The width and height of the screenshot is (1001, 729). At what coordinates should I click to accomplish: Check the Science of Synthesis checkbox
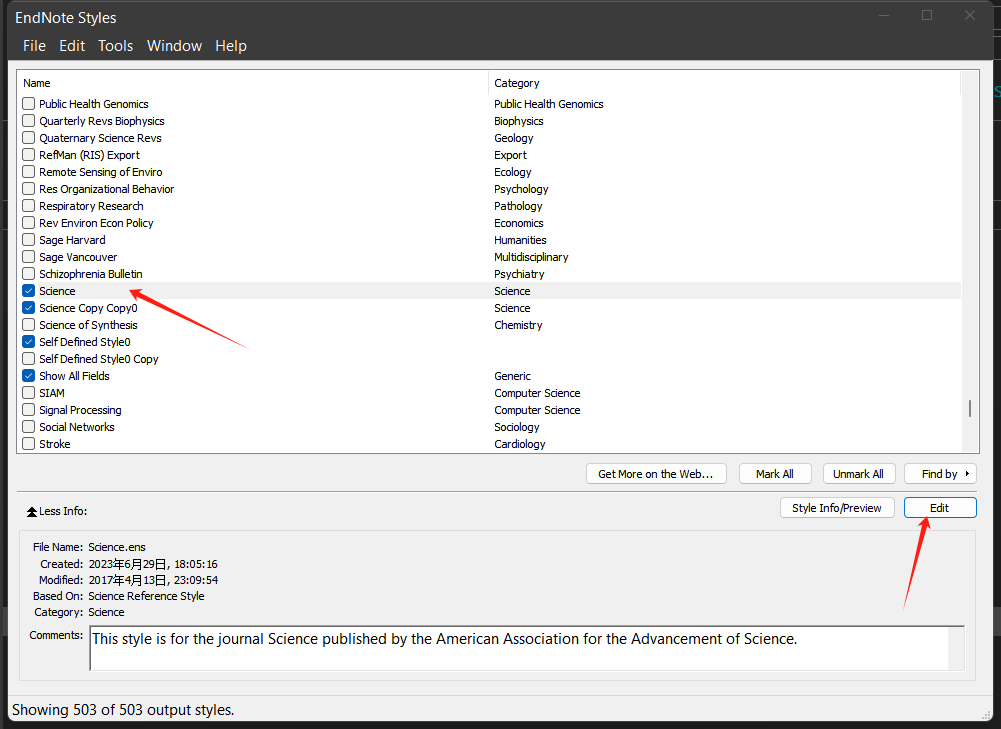(x=29, y=325)
